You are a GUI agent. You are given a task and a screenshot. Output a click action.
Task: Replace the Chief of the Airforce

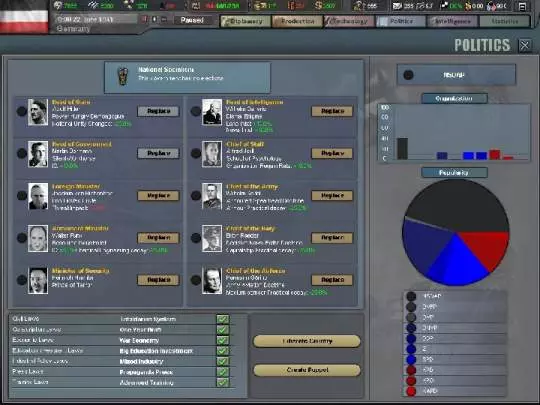pyautogui.click(x=332, y=280)
